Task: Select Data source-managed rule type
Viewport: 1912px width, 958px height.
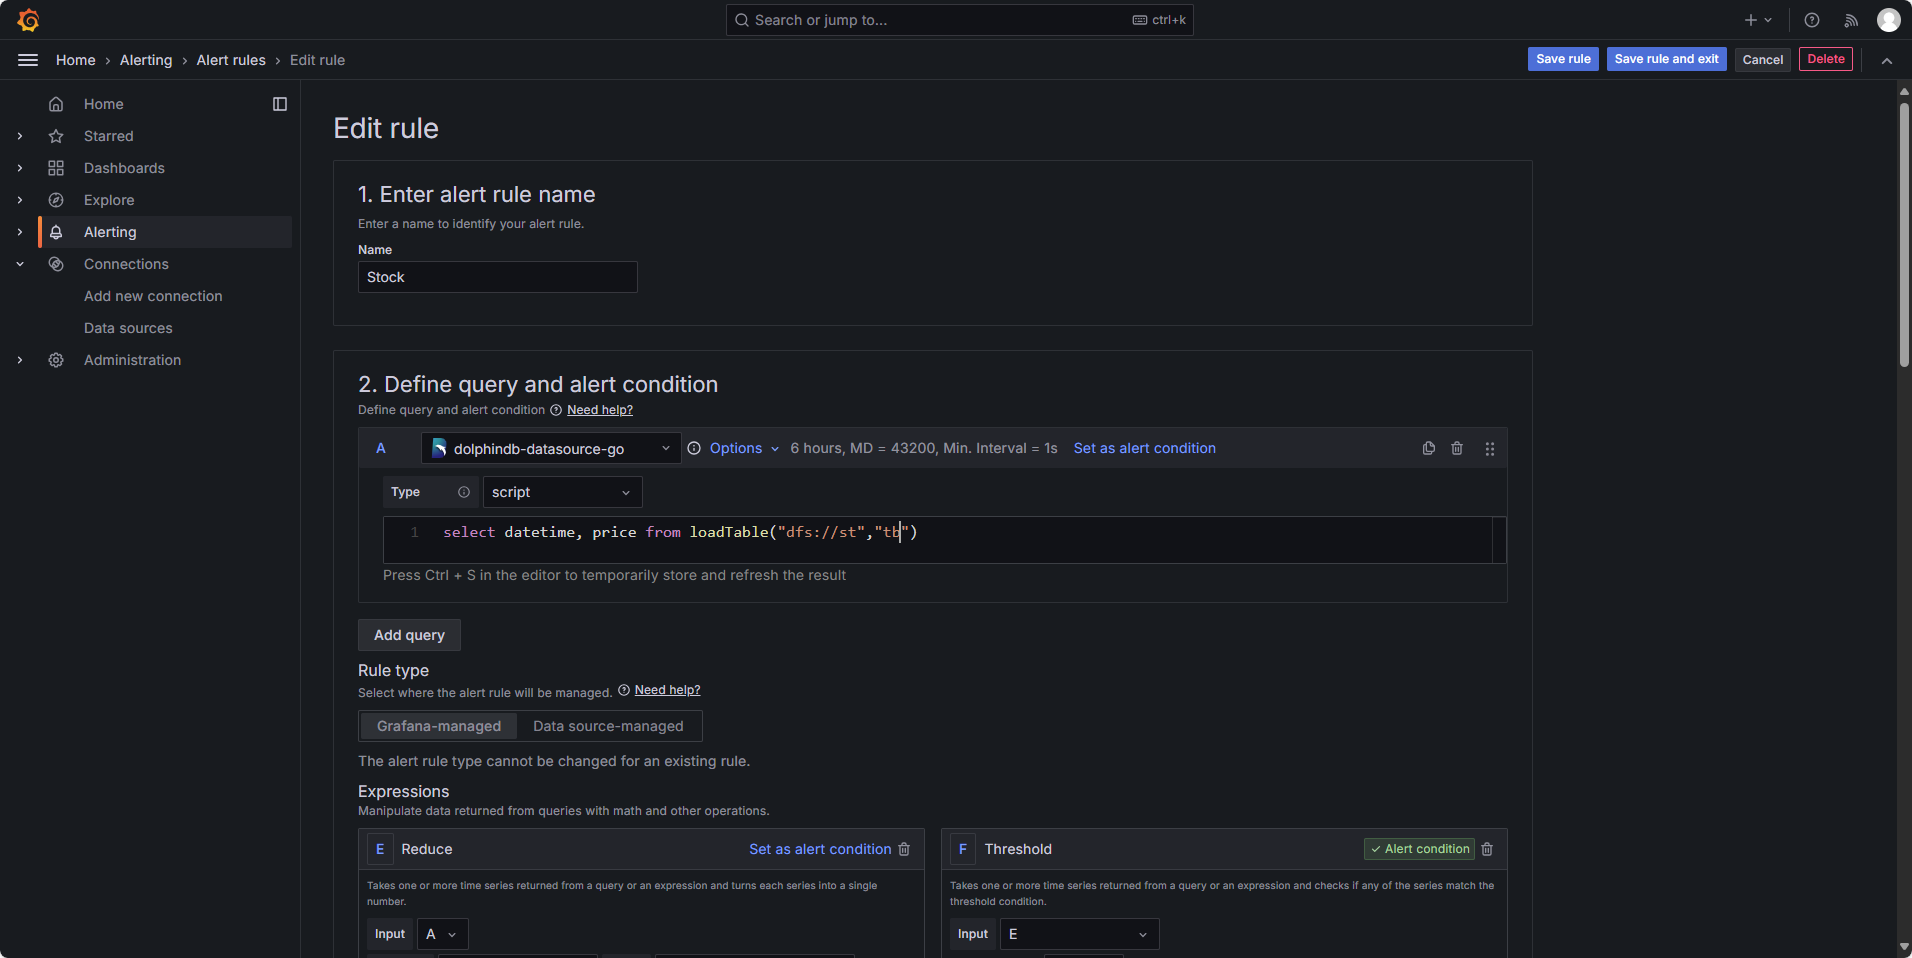Action: [608, 726]
